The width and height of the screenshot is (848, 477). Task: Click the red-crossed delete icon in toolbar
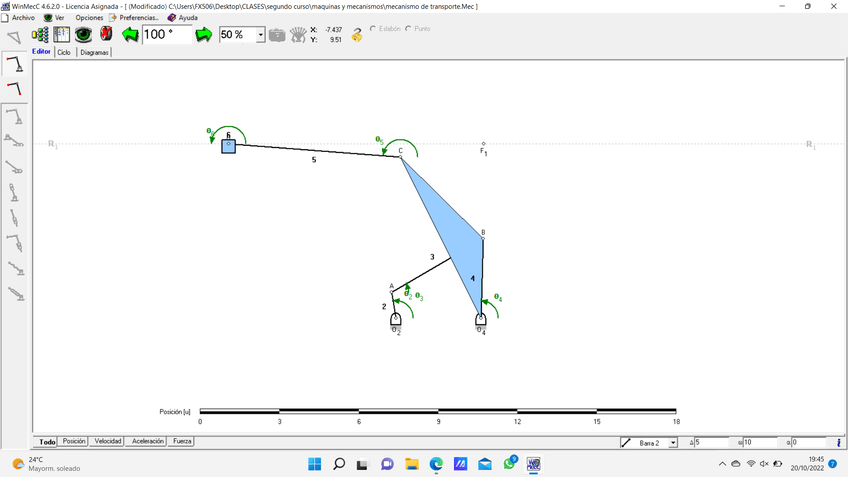tap(106, 34)
